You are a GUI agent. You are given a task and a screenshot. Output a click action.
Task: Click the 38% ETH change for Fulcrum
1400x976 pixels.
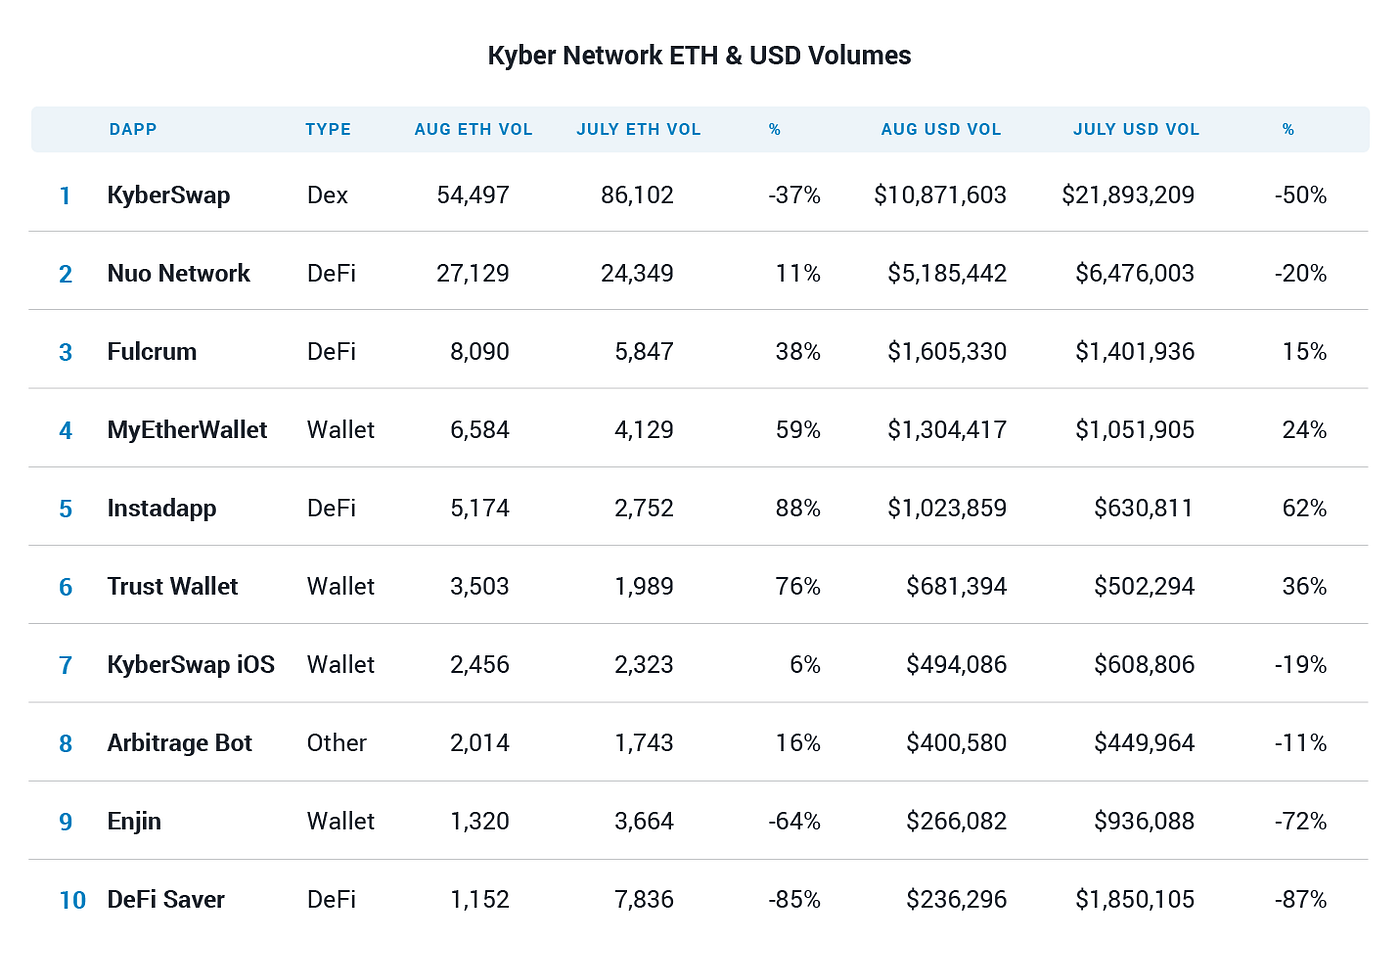pos(798,351)
